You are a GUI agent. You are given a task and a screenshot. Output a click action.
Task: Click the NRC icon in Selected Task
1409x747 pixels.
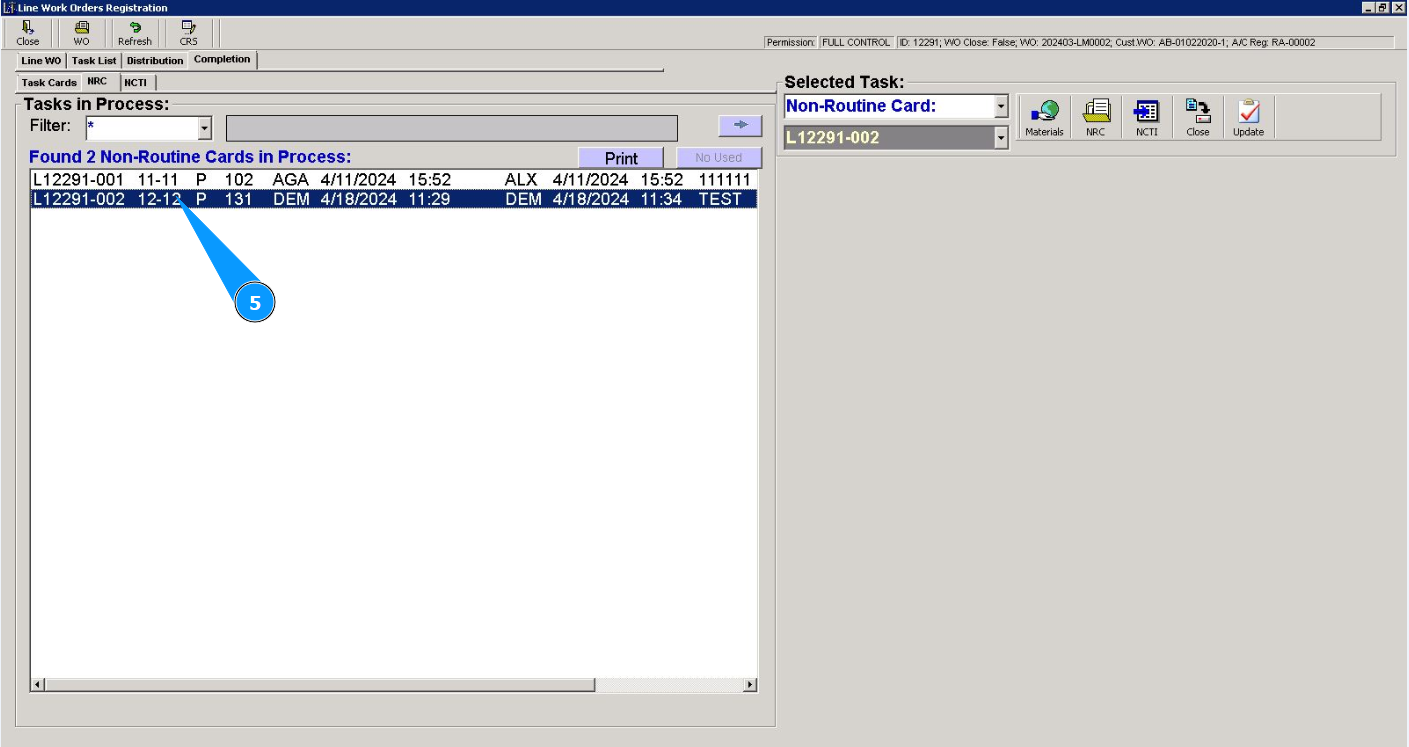pos(1096,118)
